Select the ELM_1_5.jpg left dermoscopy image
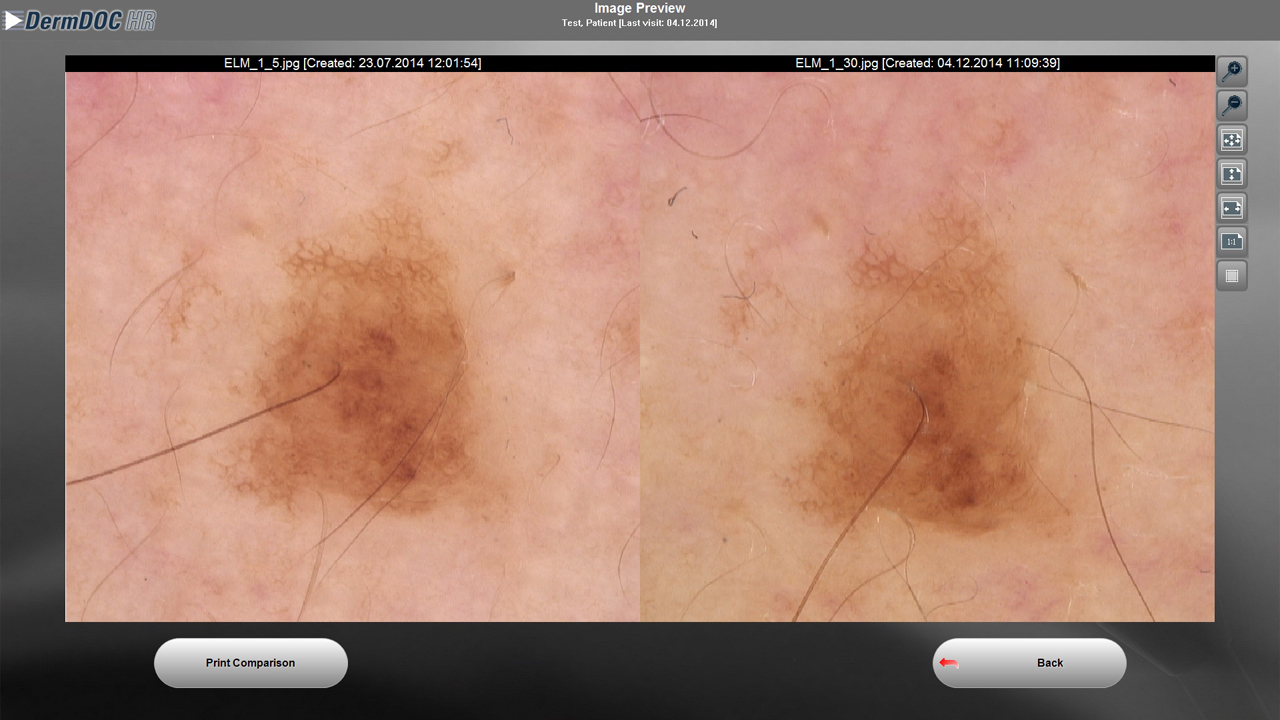 click(x=353, y=346)
